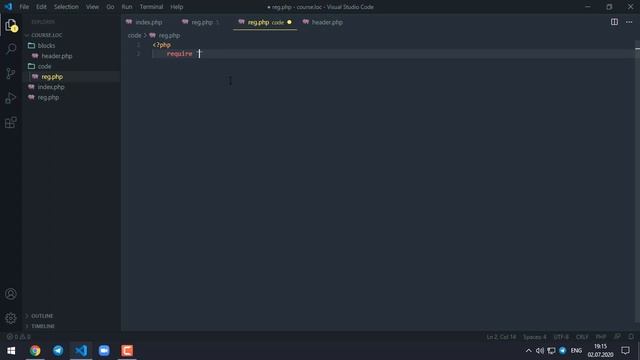Open the Accounts menu icon
This screenshot has height=360, width=640.
(11, 294)
